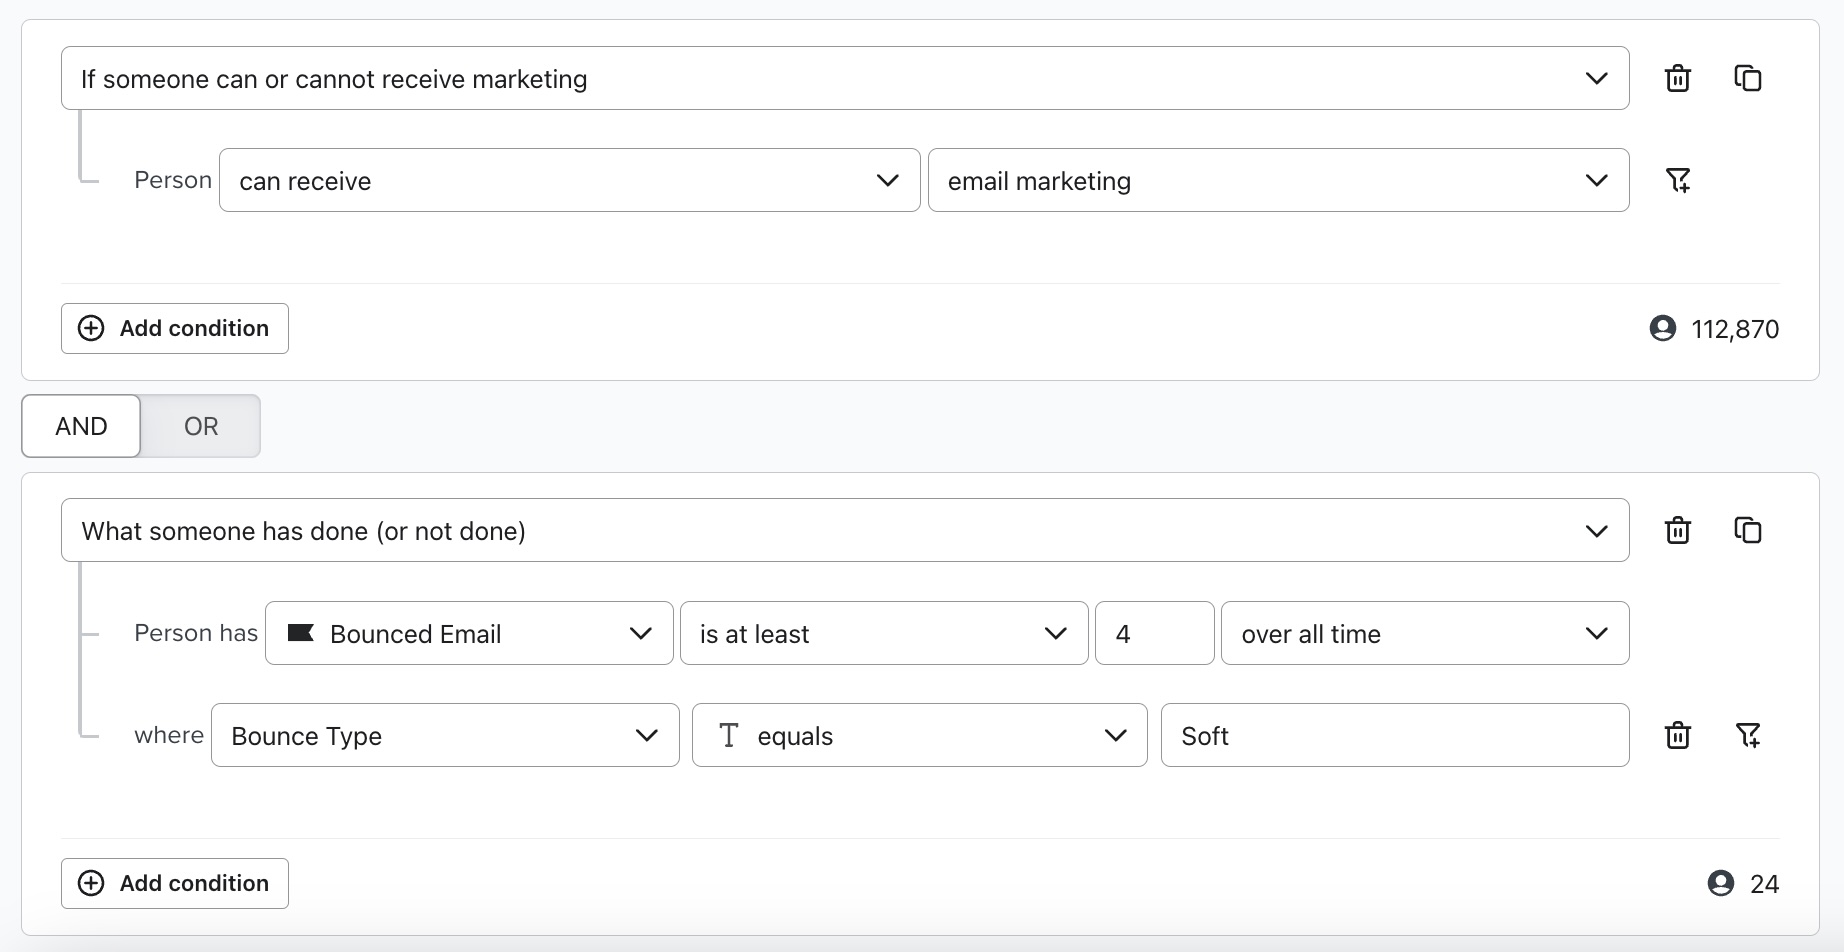Viewport: 1844px width, 952px height.
Task: Duplicate the Bounced Email condition block
Action: click(x=1749, y=530)
